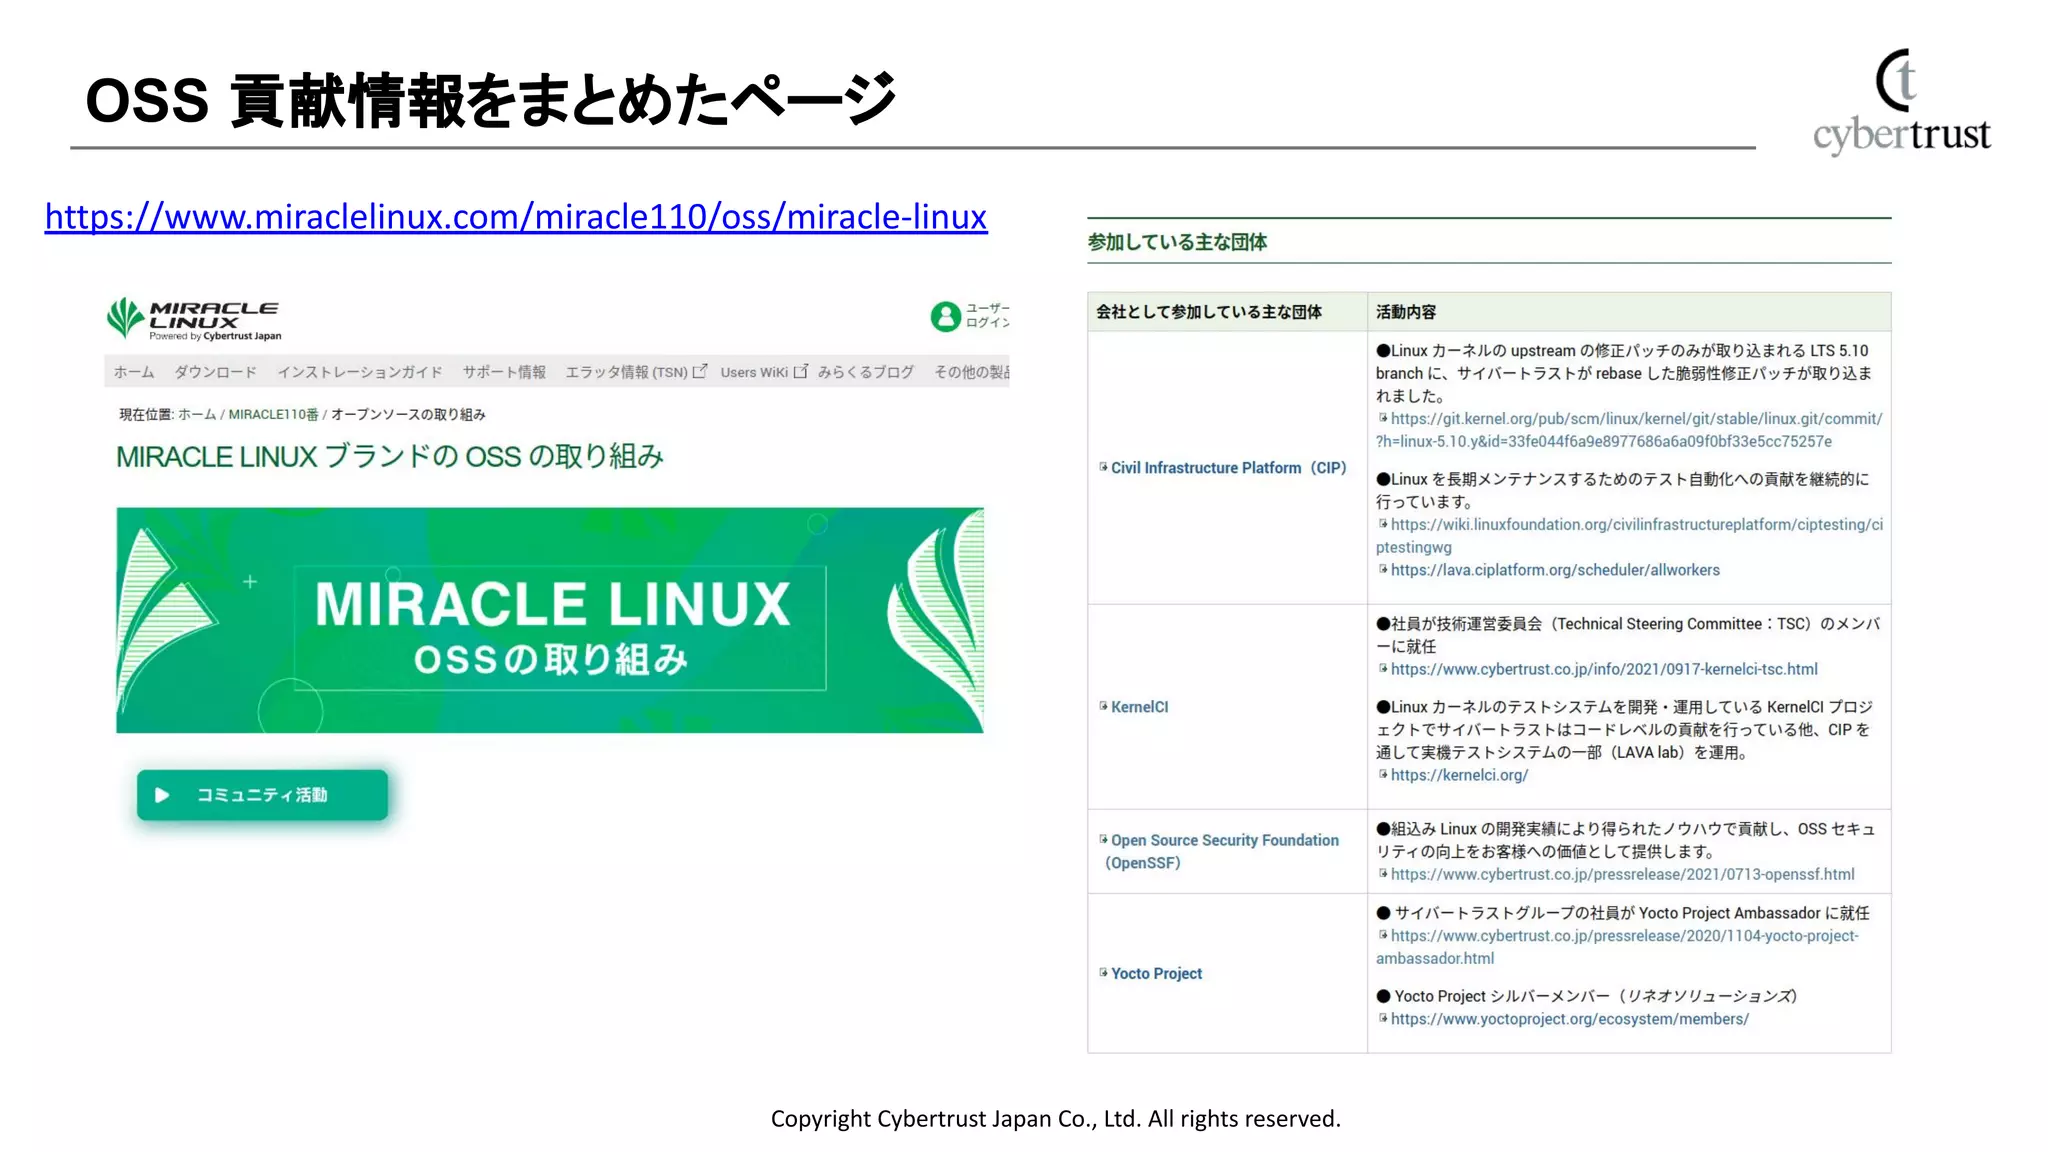Viewport: 2048px width, 1152px height.
Task: Click the 会社として参加している主な団体 column header
Action: (x=1208, y=312)
